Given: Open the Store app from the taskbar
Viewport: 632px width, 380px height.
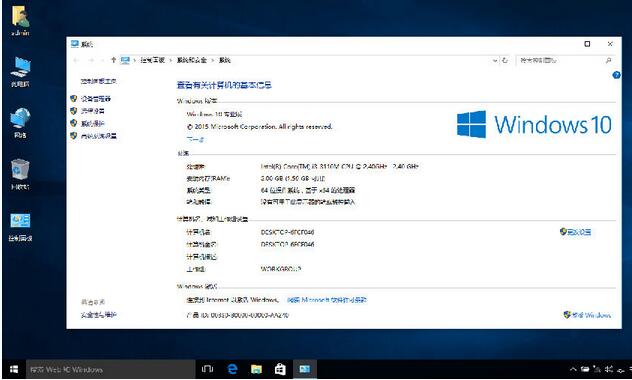Looking at the screenshot, I should (280, 369).
